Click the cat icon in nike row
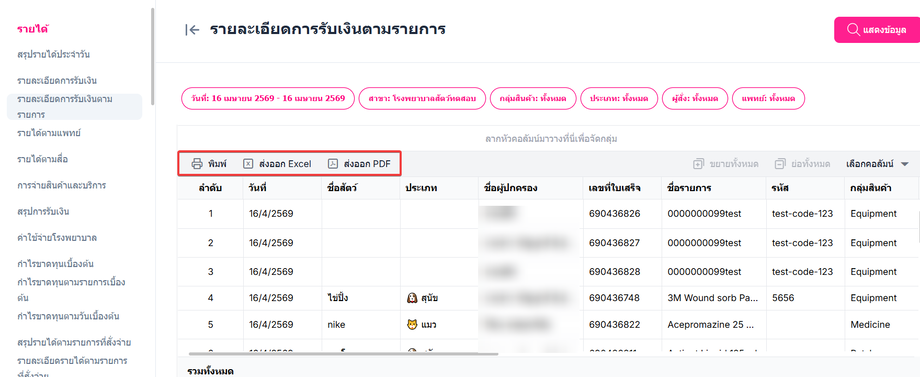The image size is (920, 377). 412,324
